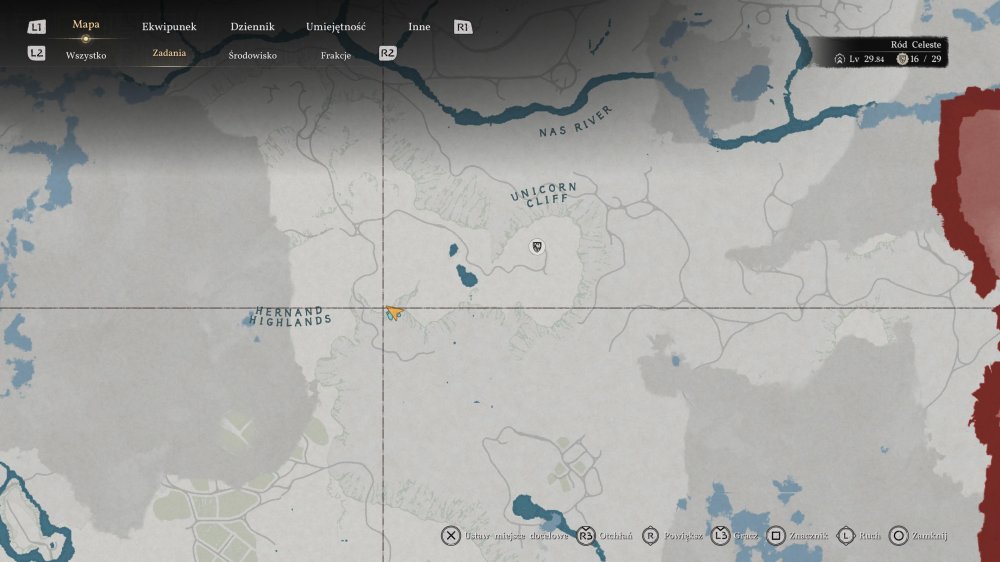The width and height of the screenshot is (1000, 562).
Task: Open the Umiejętność tab
Action: tap(336, 27)
